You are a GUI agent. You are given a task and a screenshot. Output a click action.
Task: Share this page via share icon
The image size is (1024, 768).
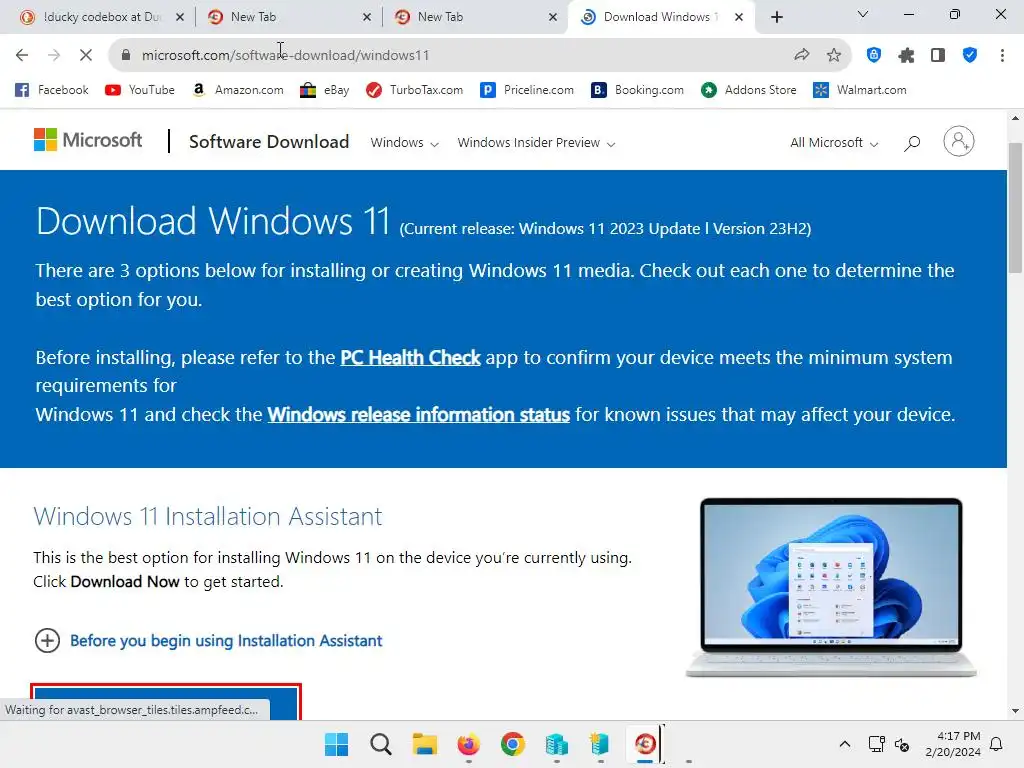coord(801,56)
